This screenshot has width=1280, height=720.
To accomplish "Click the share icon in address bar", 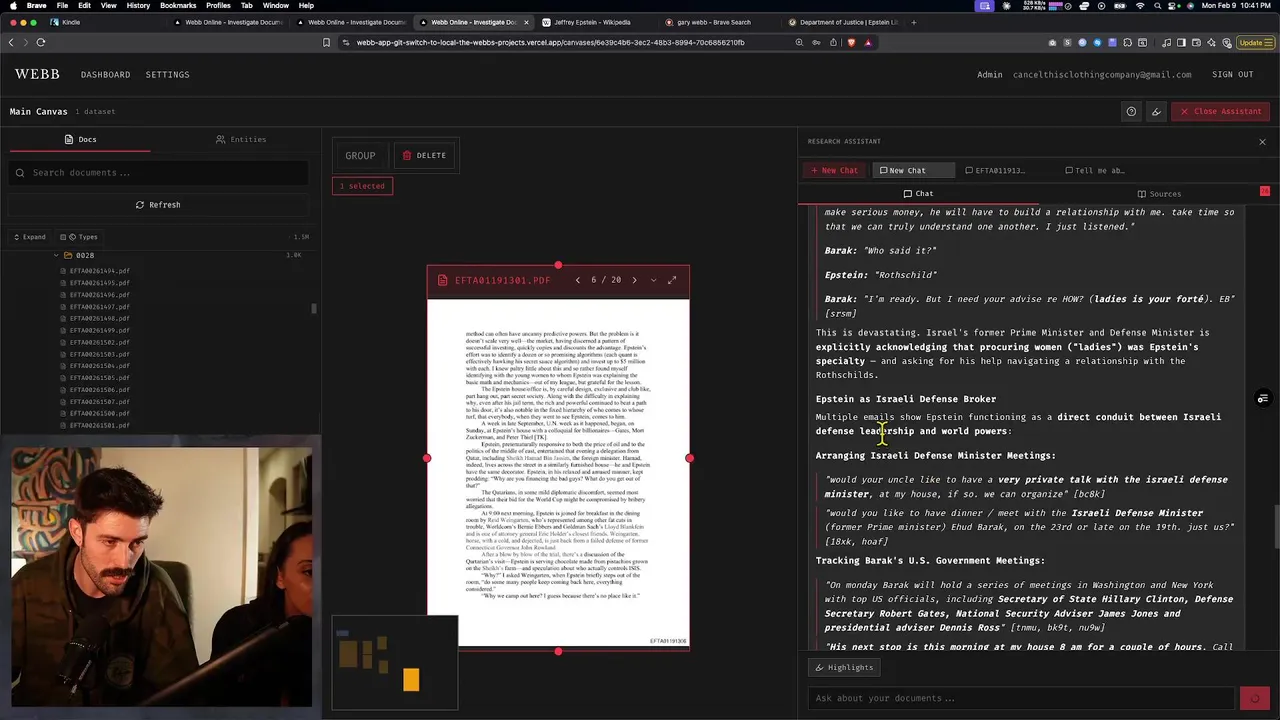I will pyautogui.click(x=833, y=42).
